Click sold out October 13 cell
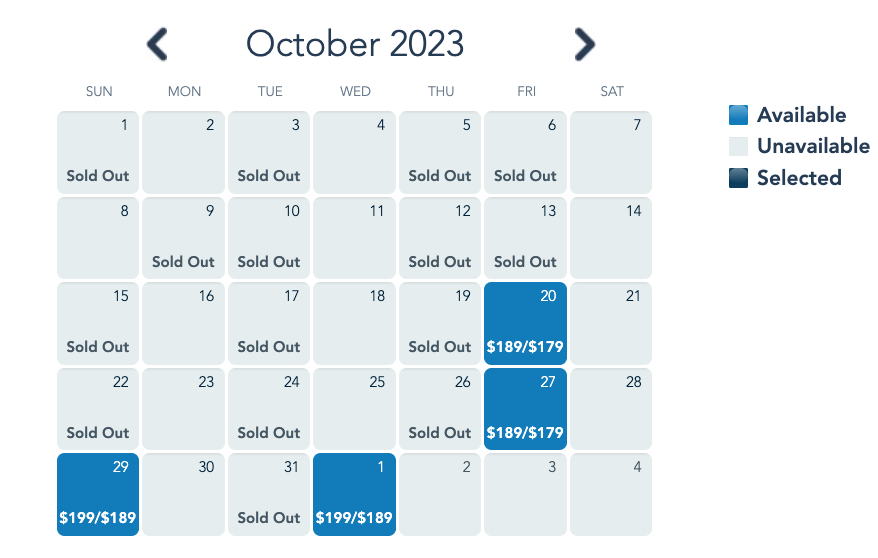Viewport: 878px width, 558px height. pyautogui.click(x=525, y=238)
